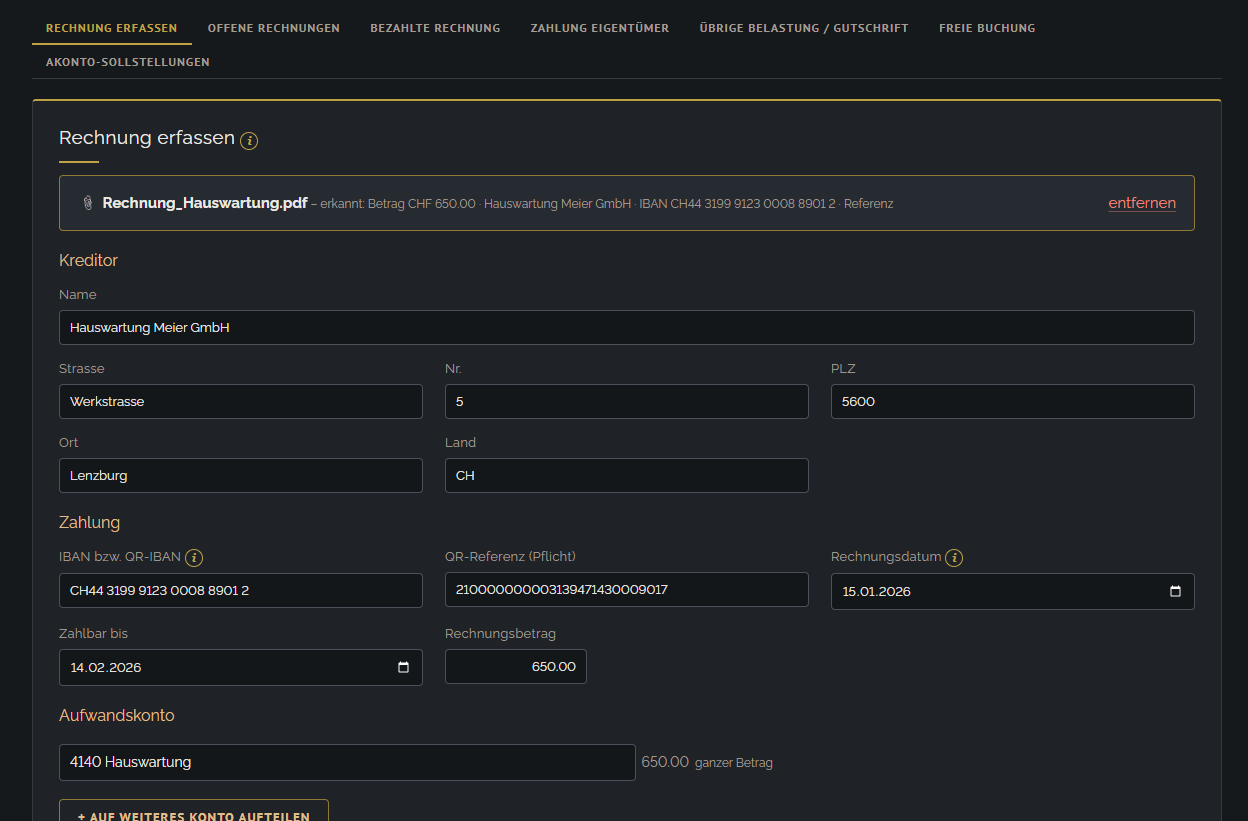The image size is (1248, 821).
Task: Click the Auf weiteres Konto aufteilen button
Action: tap(194, 811)
